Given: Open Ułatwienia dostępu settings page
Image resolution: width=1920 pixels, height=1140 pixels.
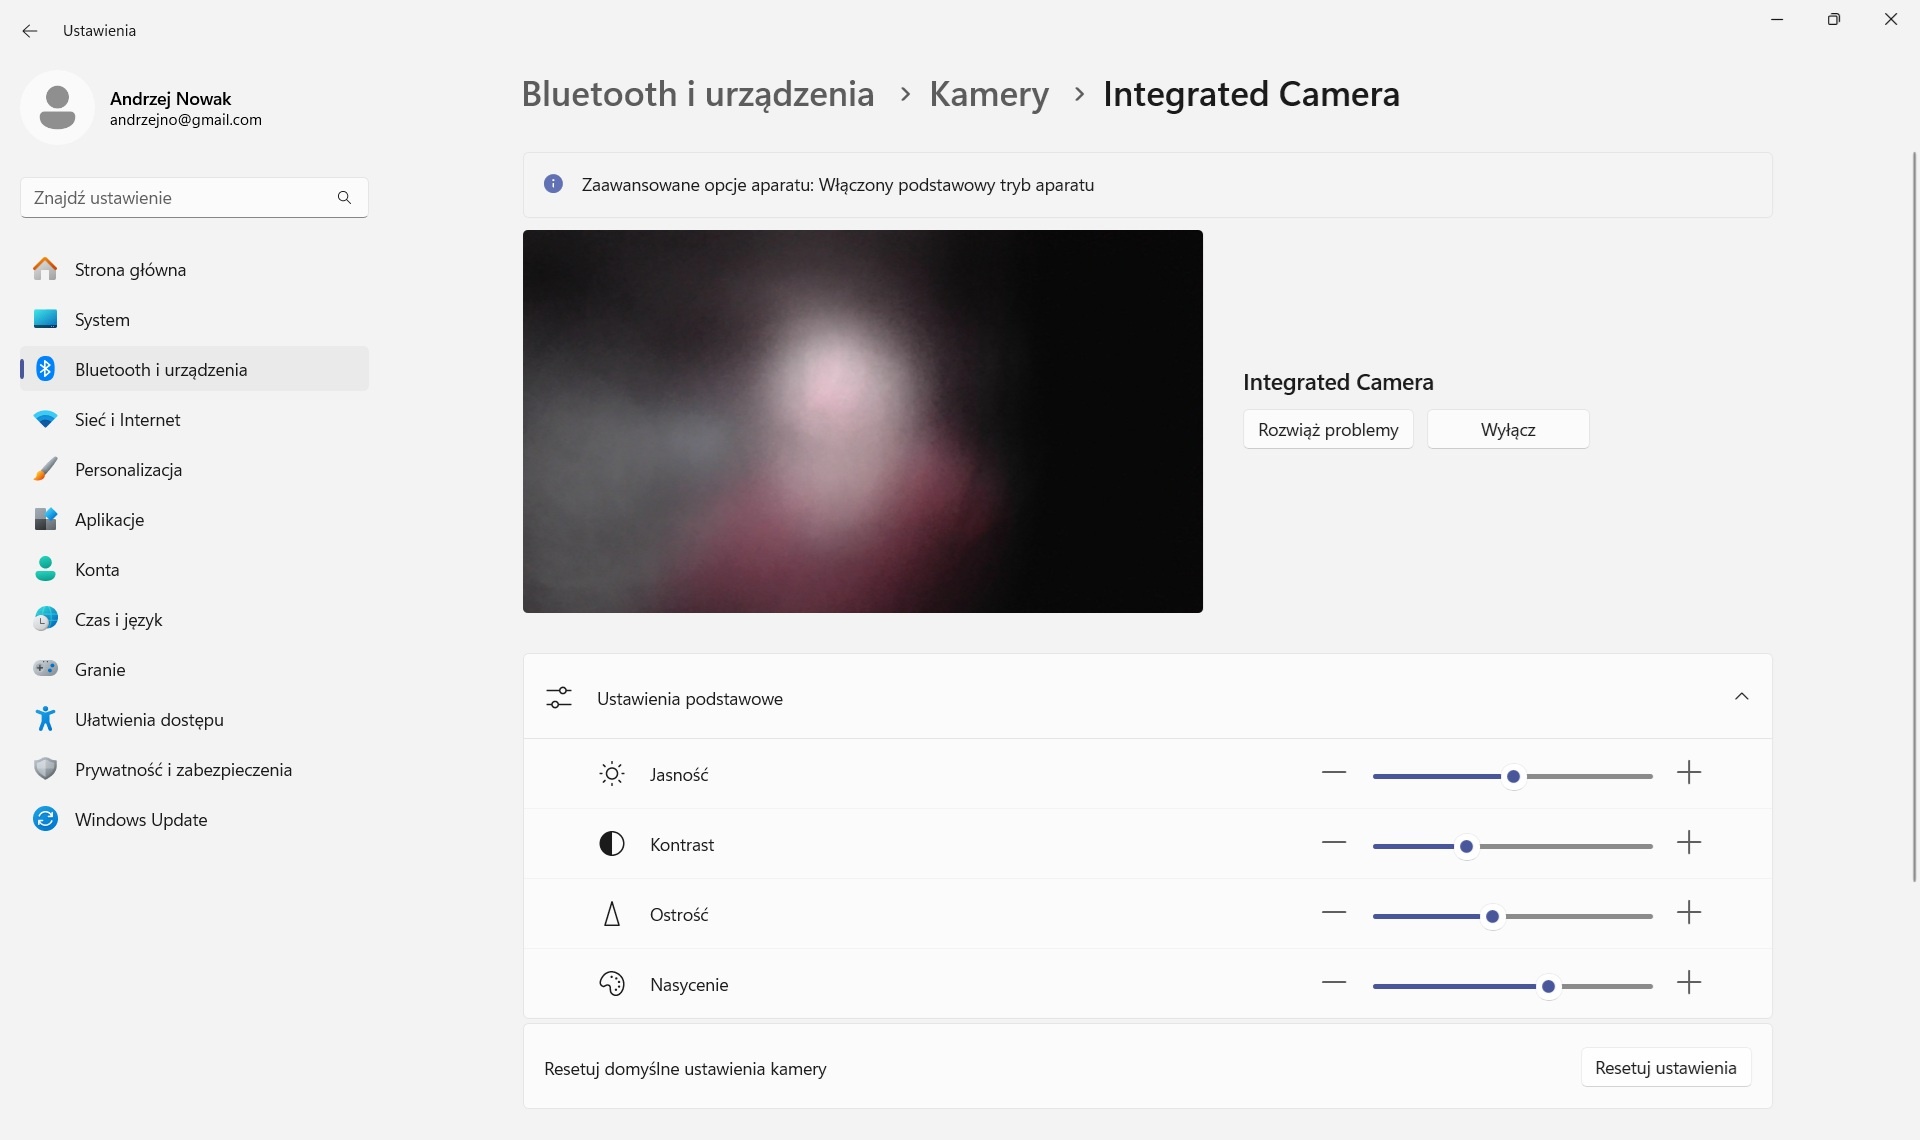Looking at the screenshot, I should point(149,720).
